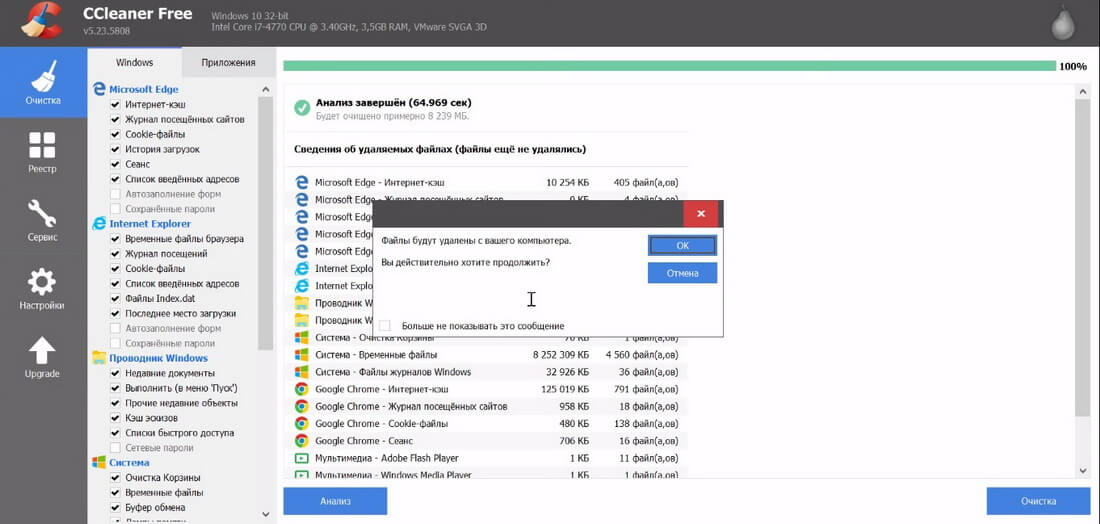Click the Microsoft Edge group icon
Image resolution: width=1100 pixels, height=524 pixels.
(x=99, y=89)
